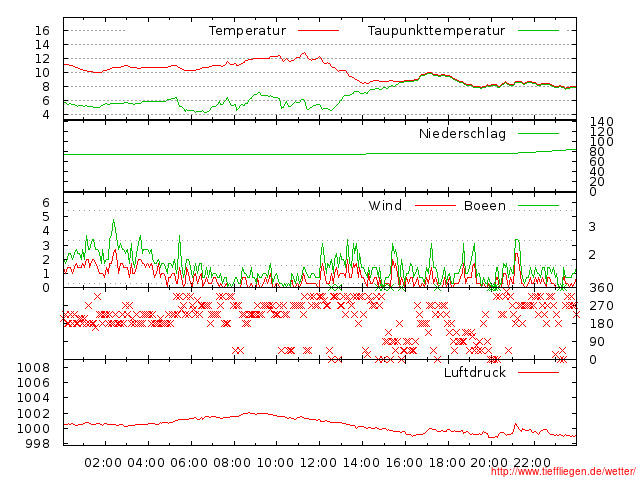Click the 100 precipitation axis value

[x=602, y=142]
